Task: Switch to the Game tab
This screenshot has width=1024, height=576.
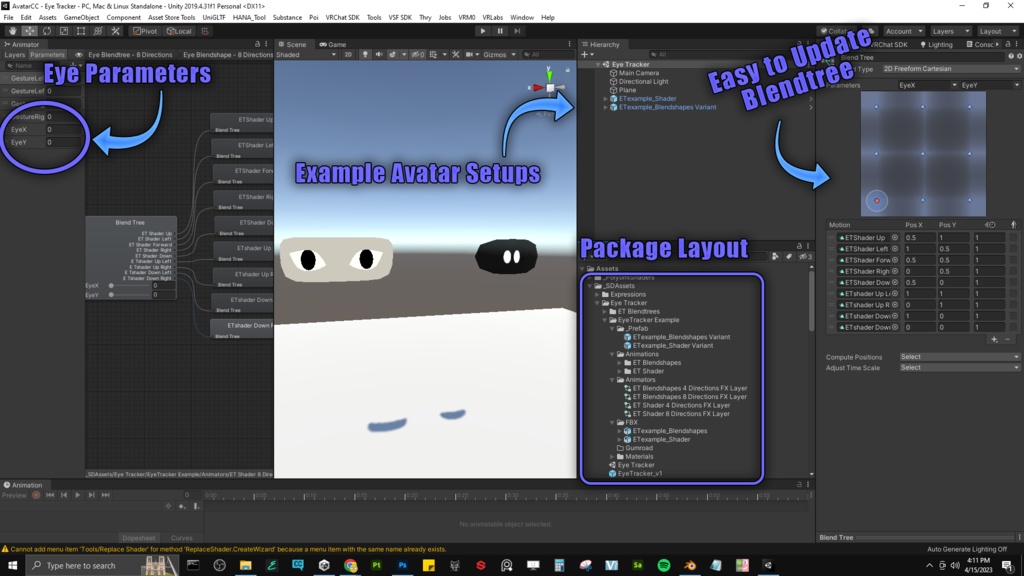Action: [331, 44]
